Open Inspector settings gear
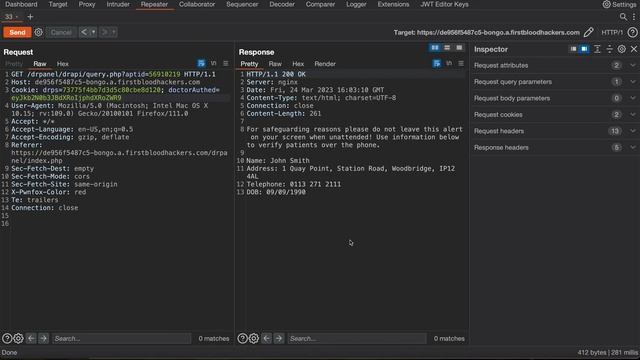 point(622,49)
